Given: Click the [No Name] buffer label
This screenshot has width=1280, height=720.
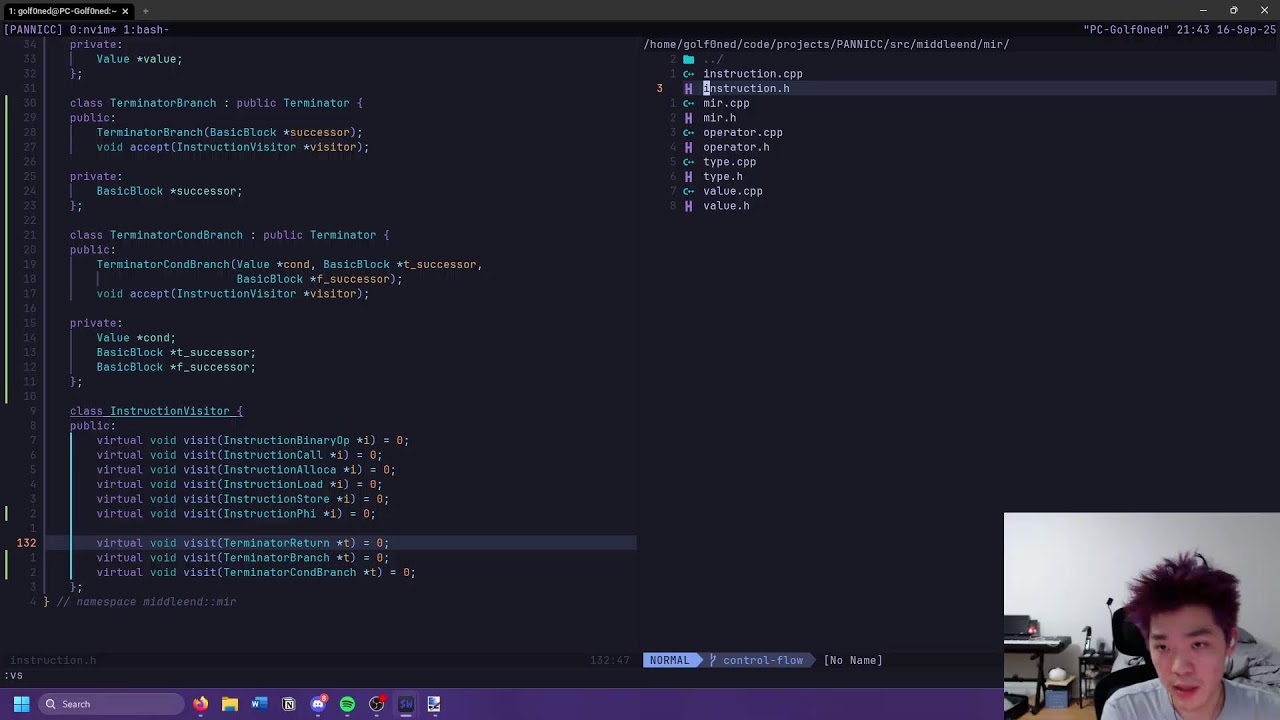Looking at the screenshot, I should pyautogui.click(x=853, y=660).
